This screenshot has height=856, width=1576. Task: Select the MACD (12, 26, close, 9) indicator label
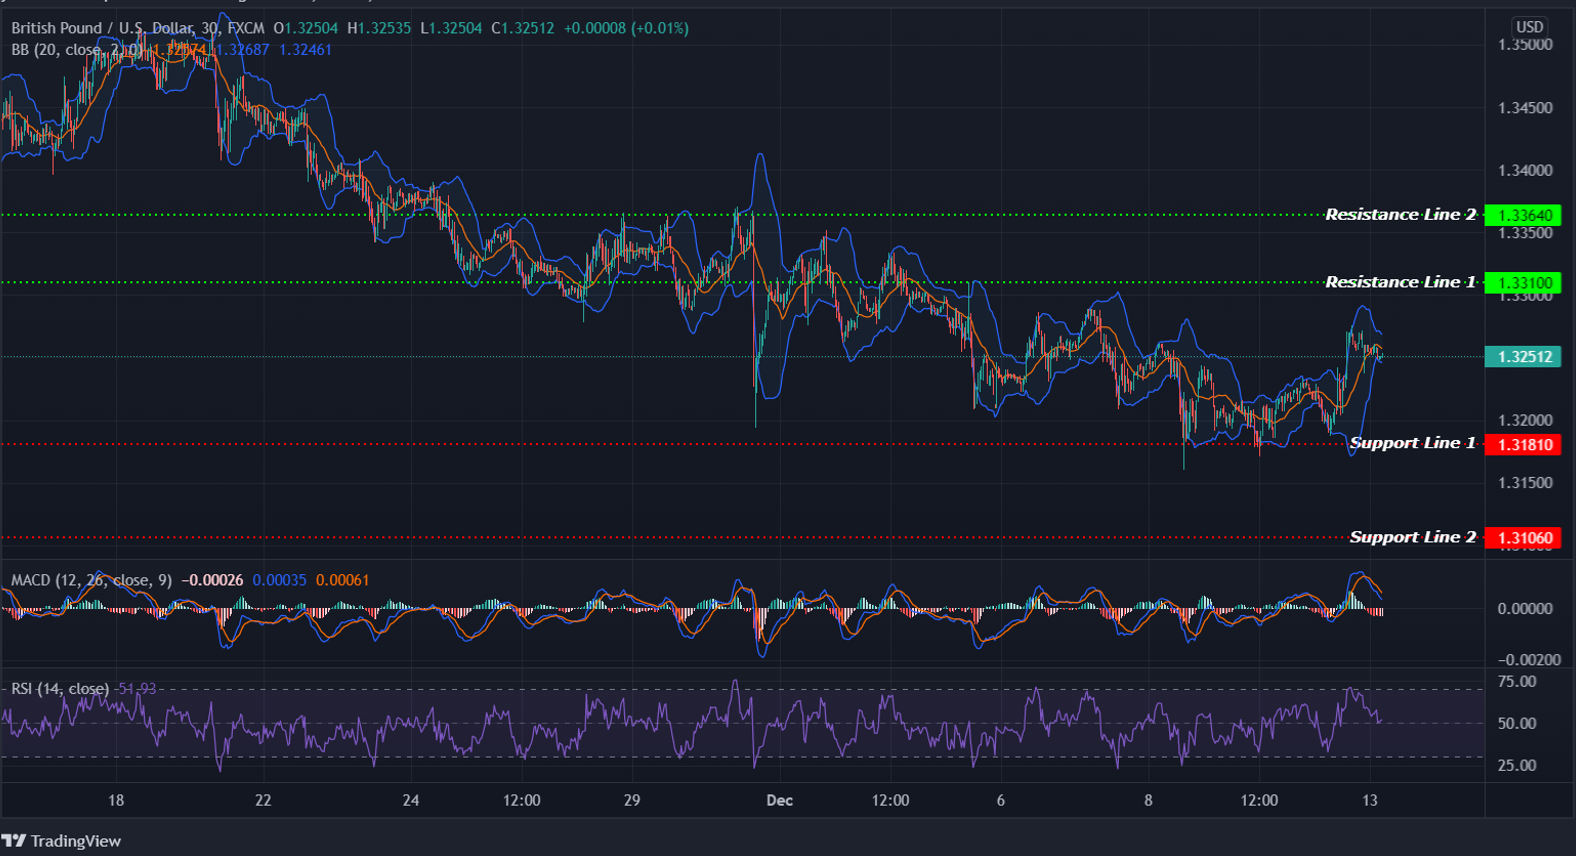point(91,580)
